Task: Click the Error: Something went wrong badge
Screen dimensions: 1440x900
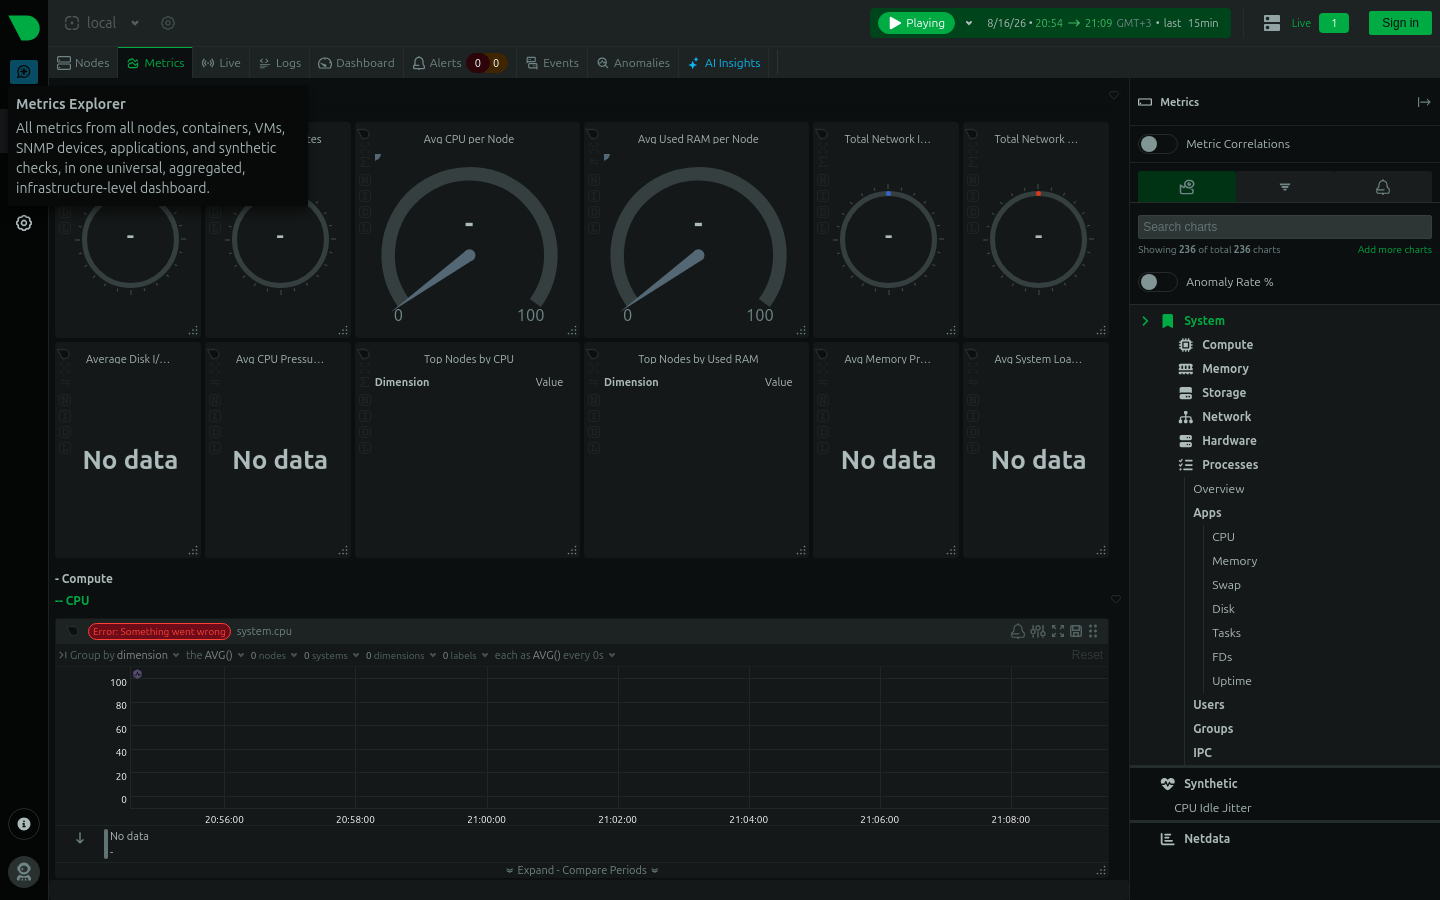Action: (159, 632)
